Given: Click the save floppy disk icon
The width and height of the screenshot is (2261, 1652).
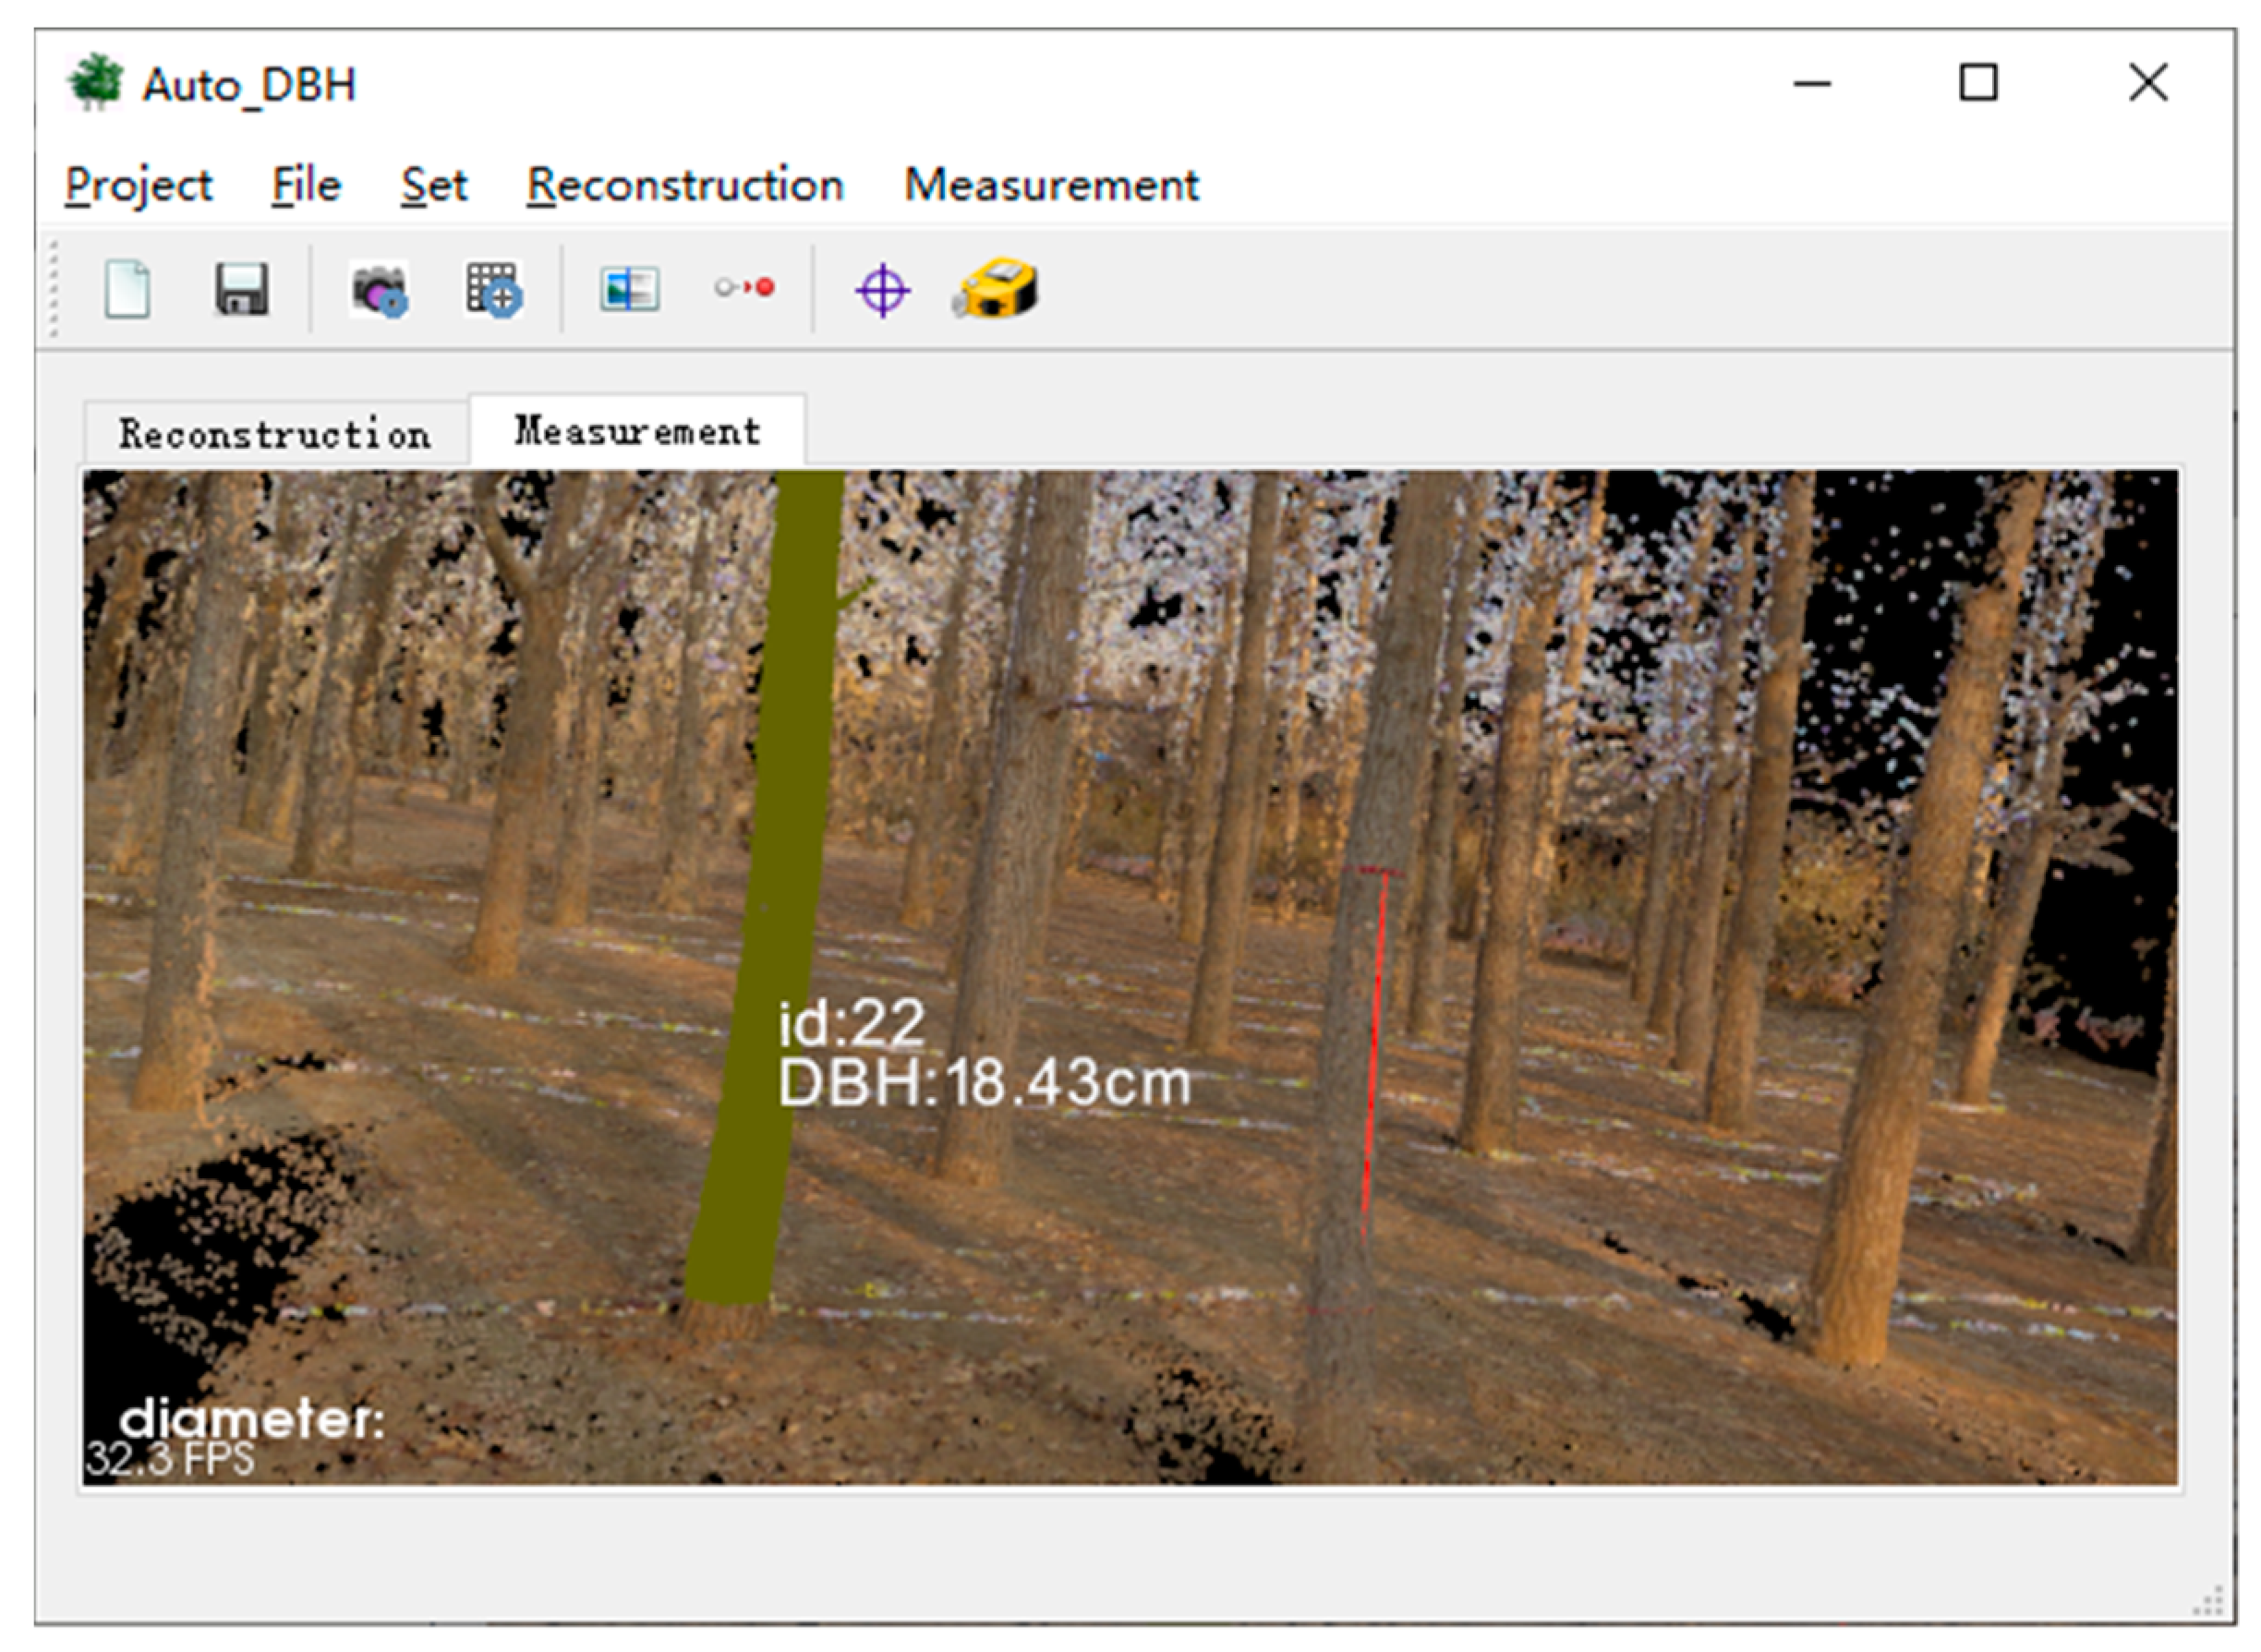Looking at the screenshot, I should click(x=241, y=290).
